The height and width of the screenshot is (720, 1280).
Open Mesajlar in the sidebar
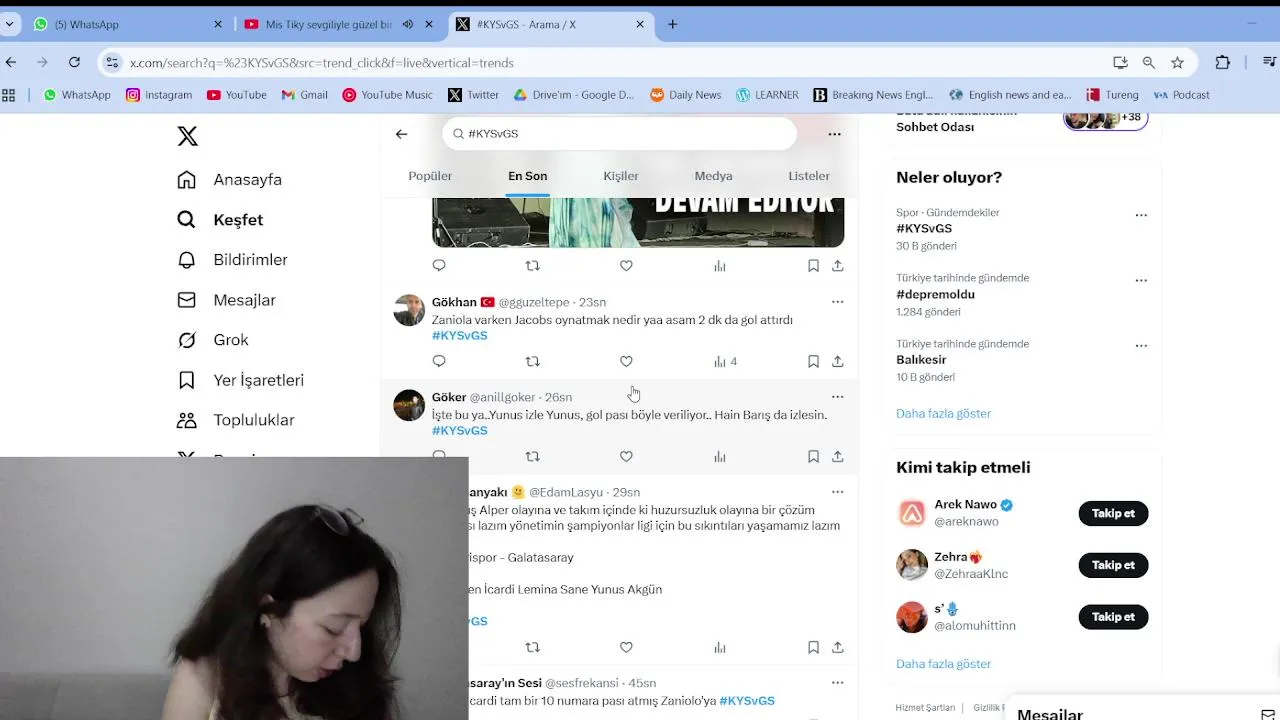point(226,300)
